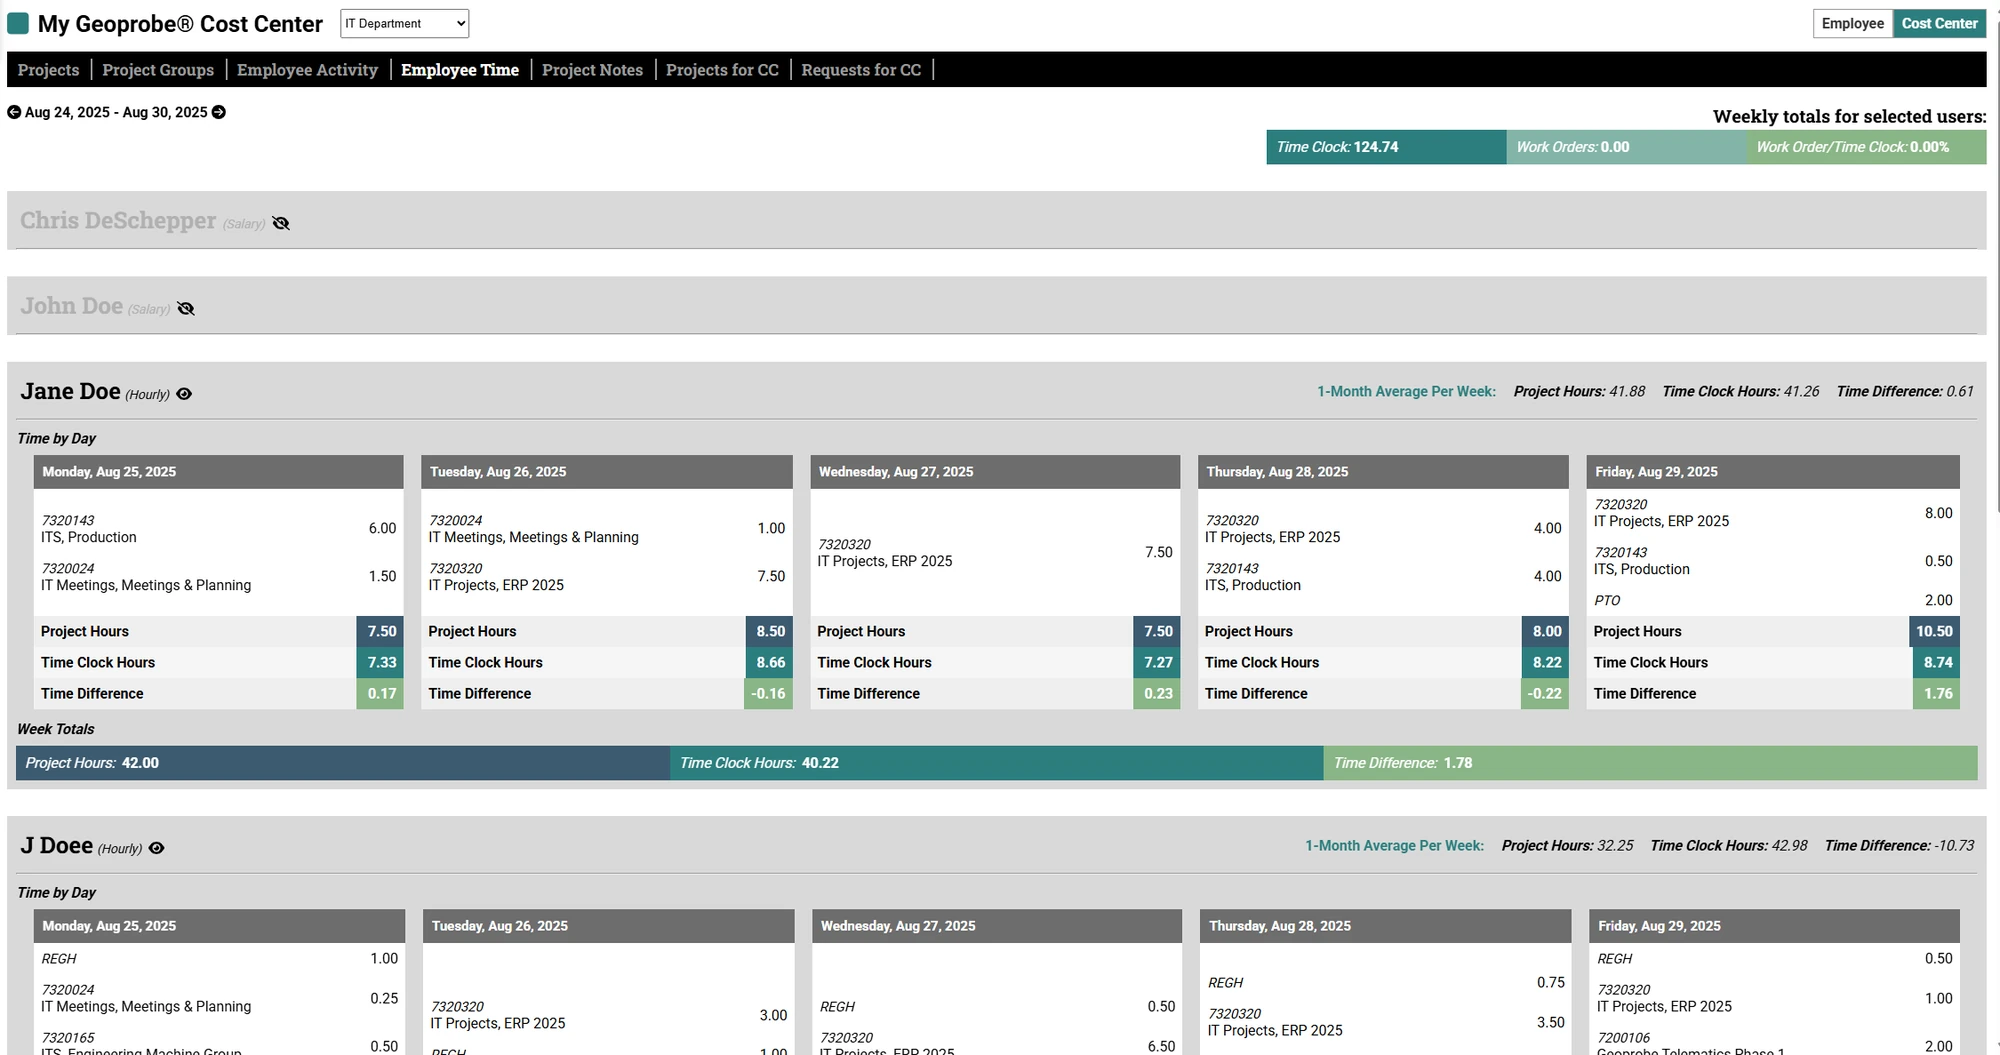Click Jane Doe's Monday 7320143 ITS, Production entry
This screenshot has height=1055, width=2000.
[x=219, y=529]
